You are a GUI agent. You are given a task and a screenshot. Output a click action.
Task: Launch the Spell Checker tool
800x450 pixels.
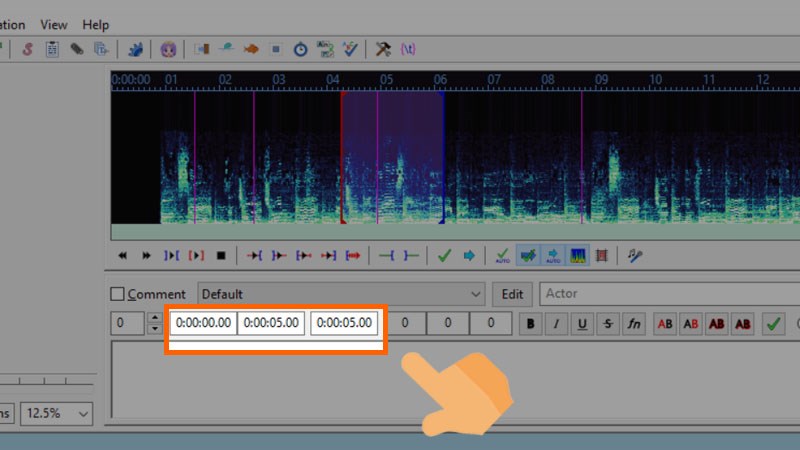pos(350,49)
